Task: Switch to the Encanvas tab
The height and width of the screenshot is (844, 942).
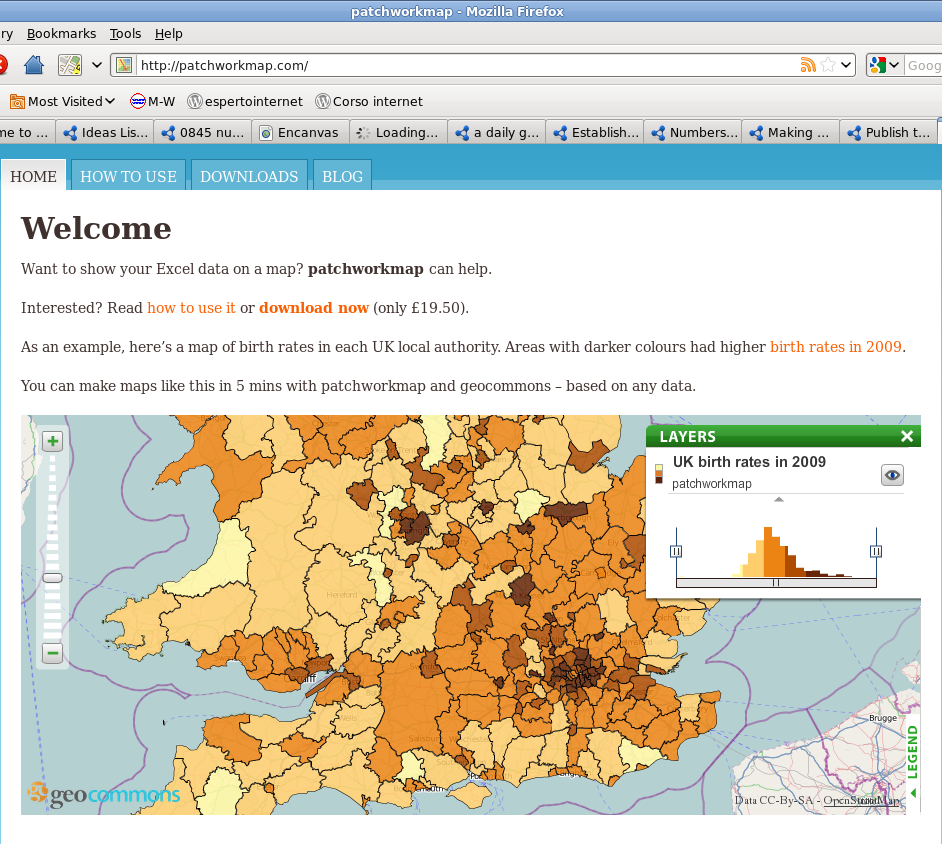Action: click(300, 133)
